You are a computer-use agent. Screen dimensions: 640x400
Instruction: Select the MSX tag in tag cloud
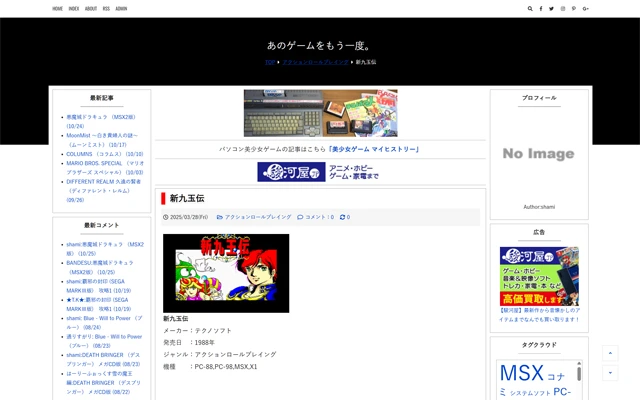pos(521,374)
